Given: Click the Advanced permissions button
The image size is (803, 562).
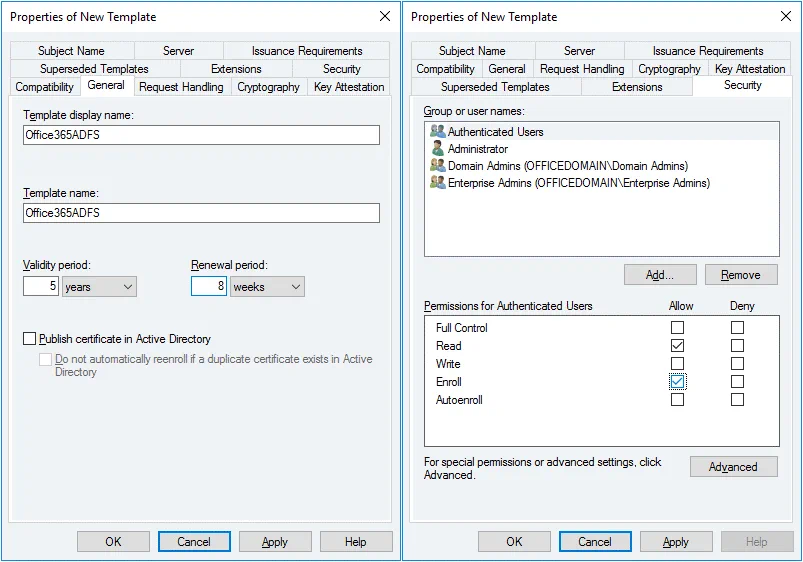Looking at the screenshot, I should [x=733, y=467].
